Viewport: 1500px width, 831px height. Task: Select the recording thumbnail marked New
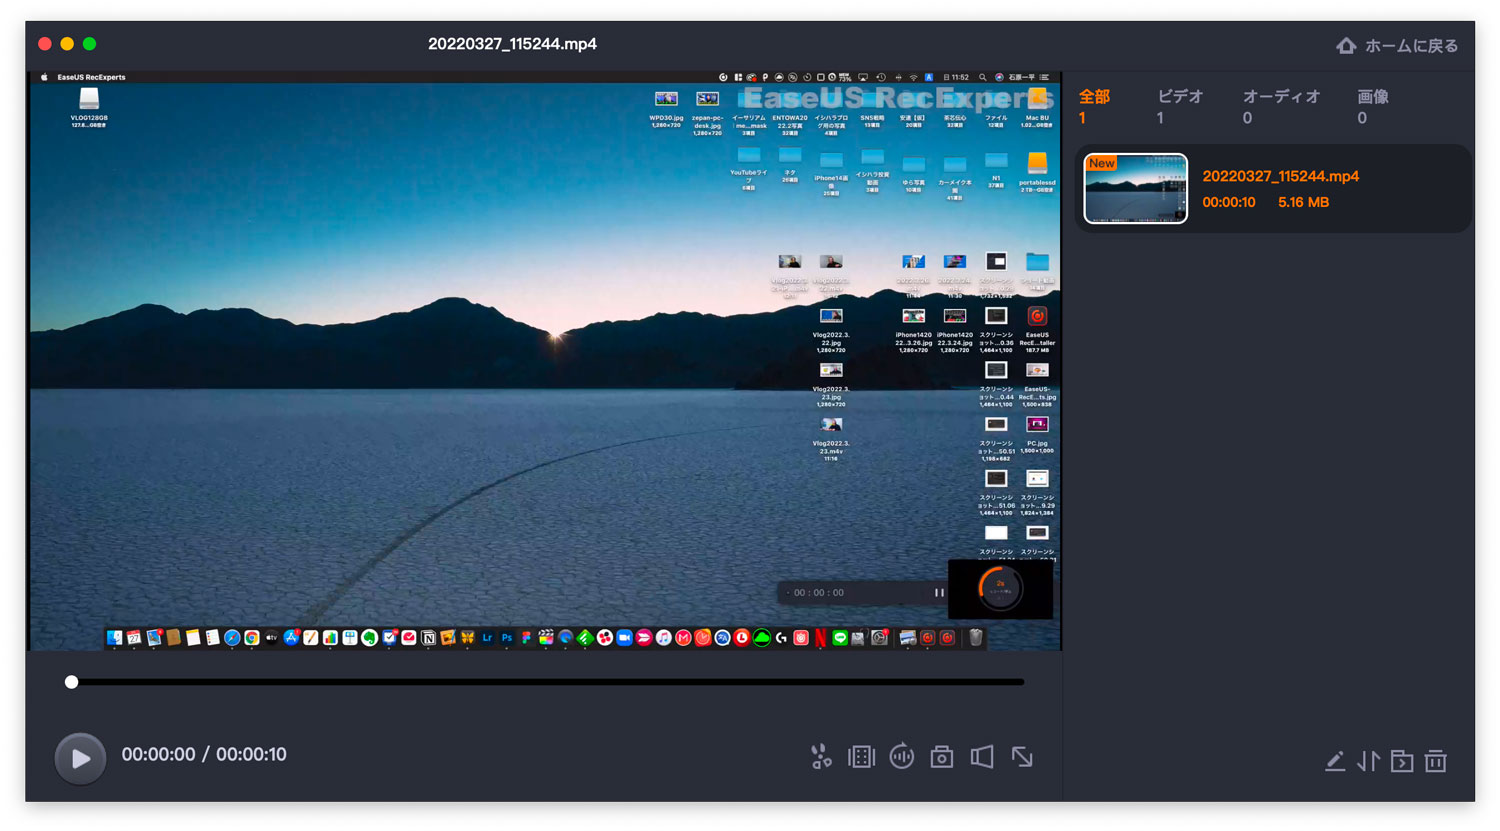[x=1136, y=188]
